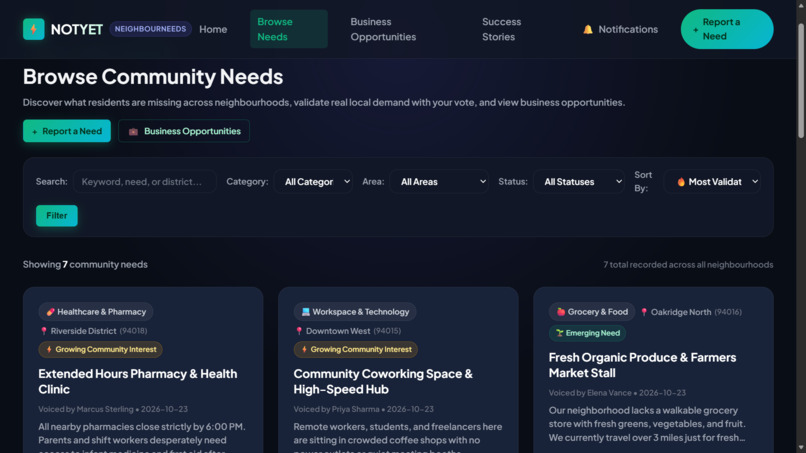Click the apple icon on Grocery & Food tag

tap(561, 312)
